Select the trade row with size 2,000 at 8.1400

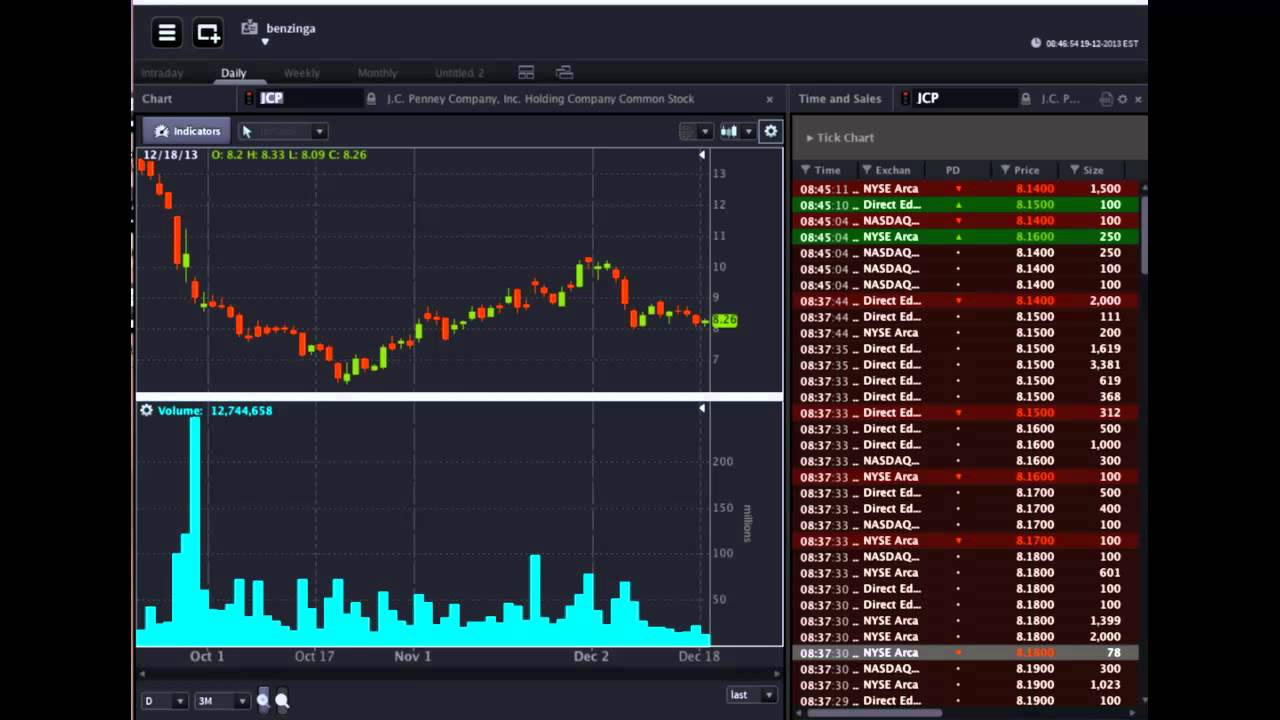tap(966, 301)
